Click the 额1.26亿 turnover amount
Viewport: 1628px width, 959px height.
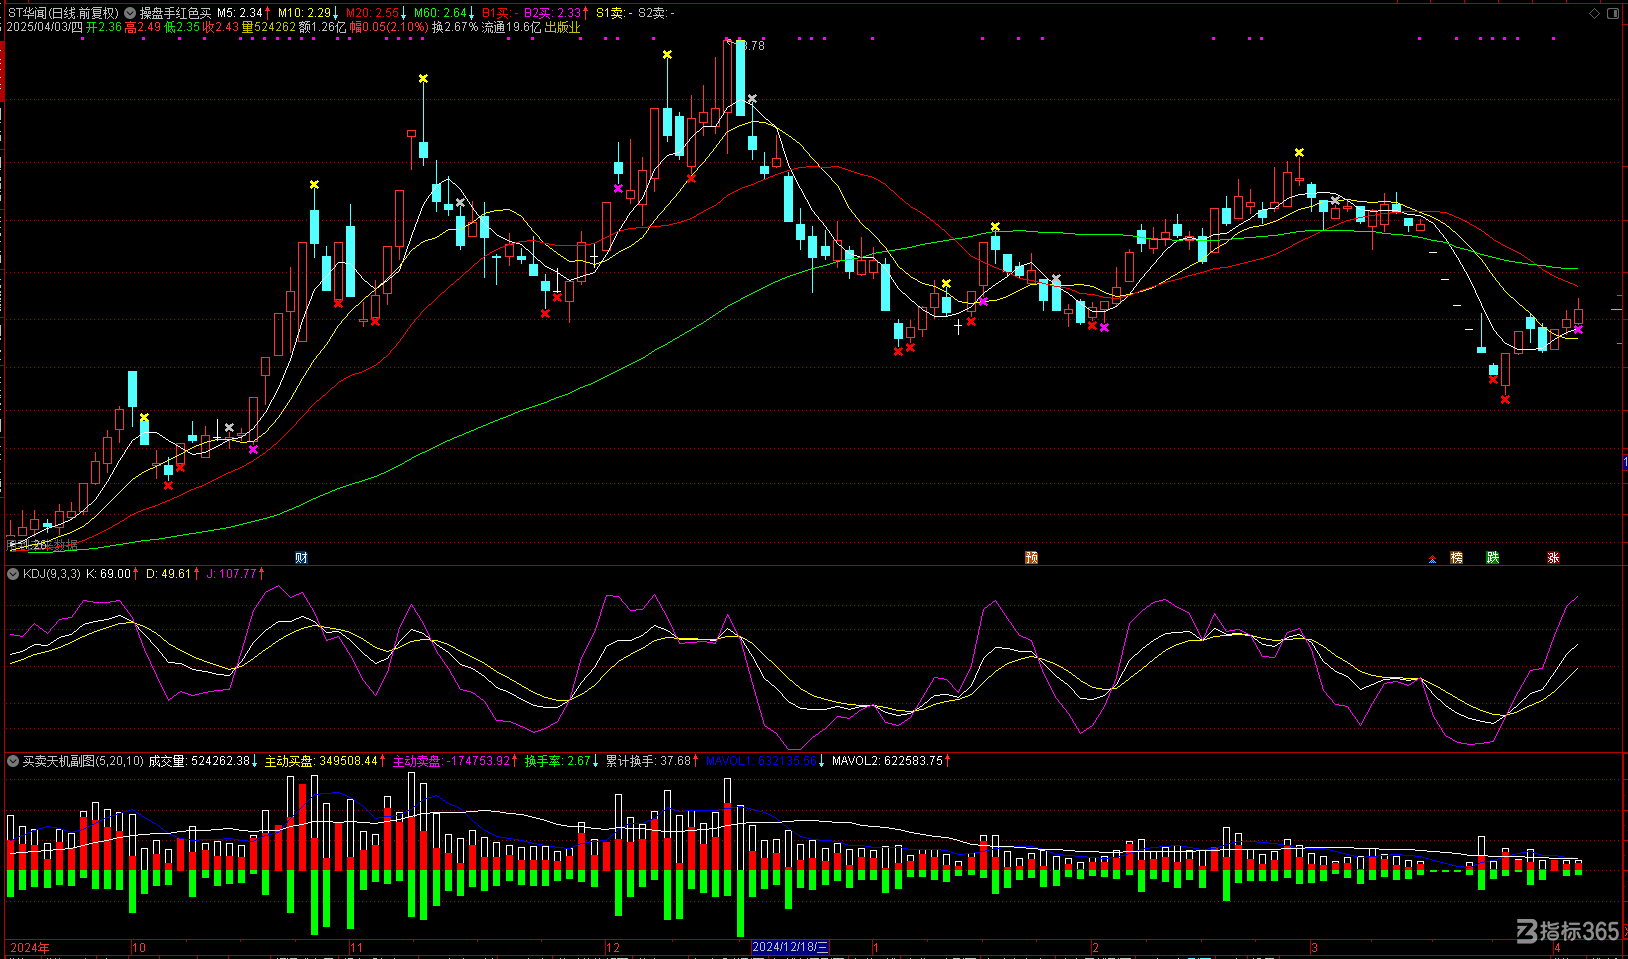323,27
